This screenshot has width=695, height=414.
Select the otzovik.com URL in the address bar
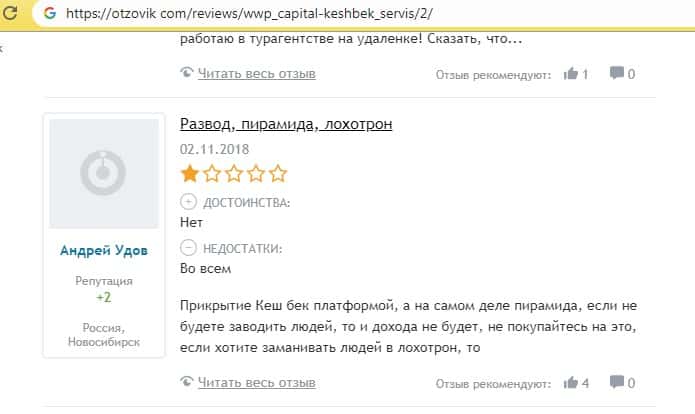[249, 13]
